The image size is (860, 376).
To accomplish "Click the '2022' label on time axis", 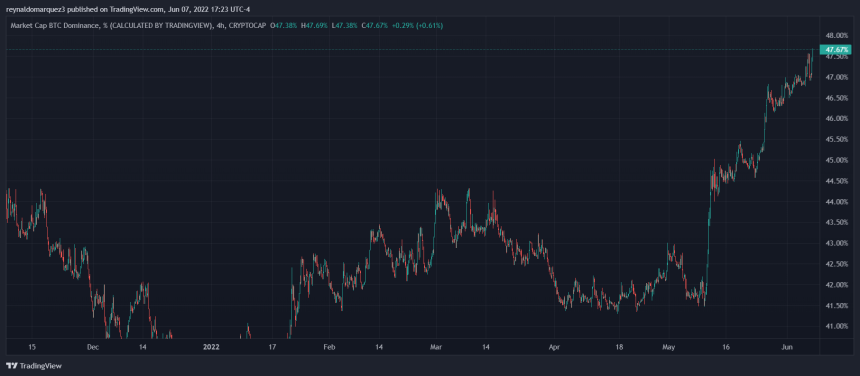I will coord(211,347).
